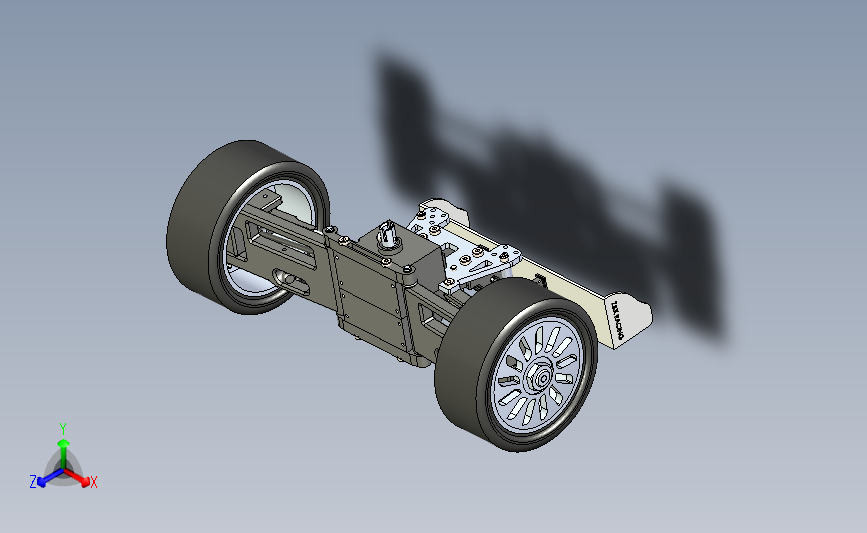Click the green Y axis arrow of the triad
Viewport: 867px width, 533px height.
(x=63, y=453)
